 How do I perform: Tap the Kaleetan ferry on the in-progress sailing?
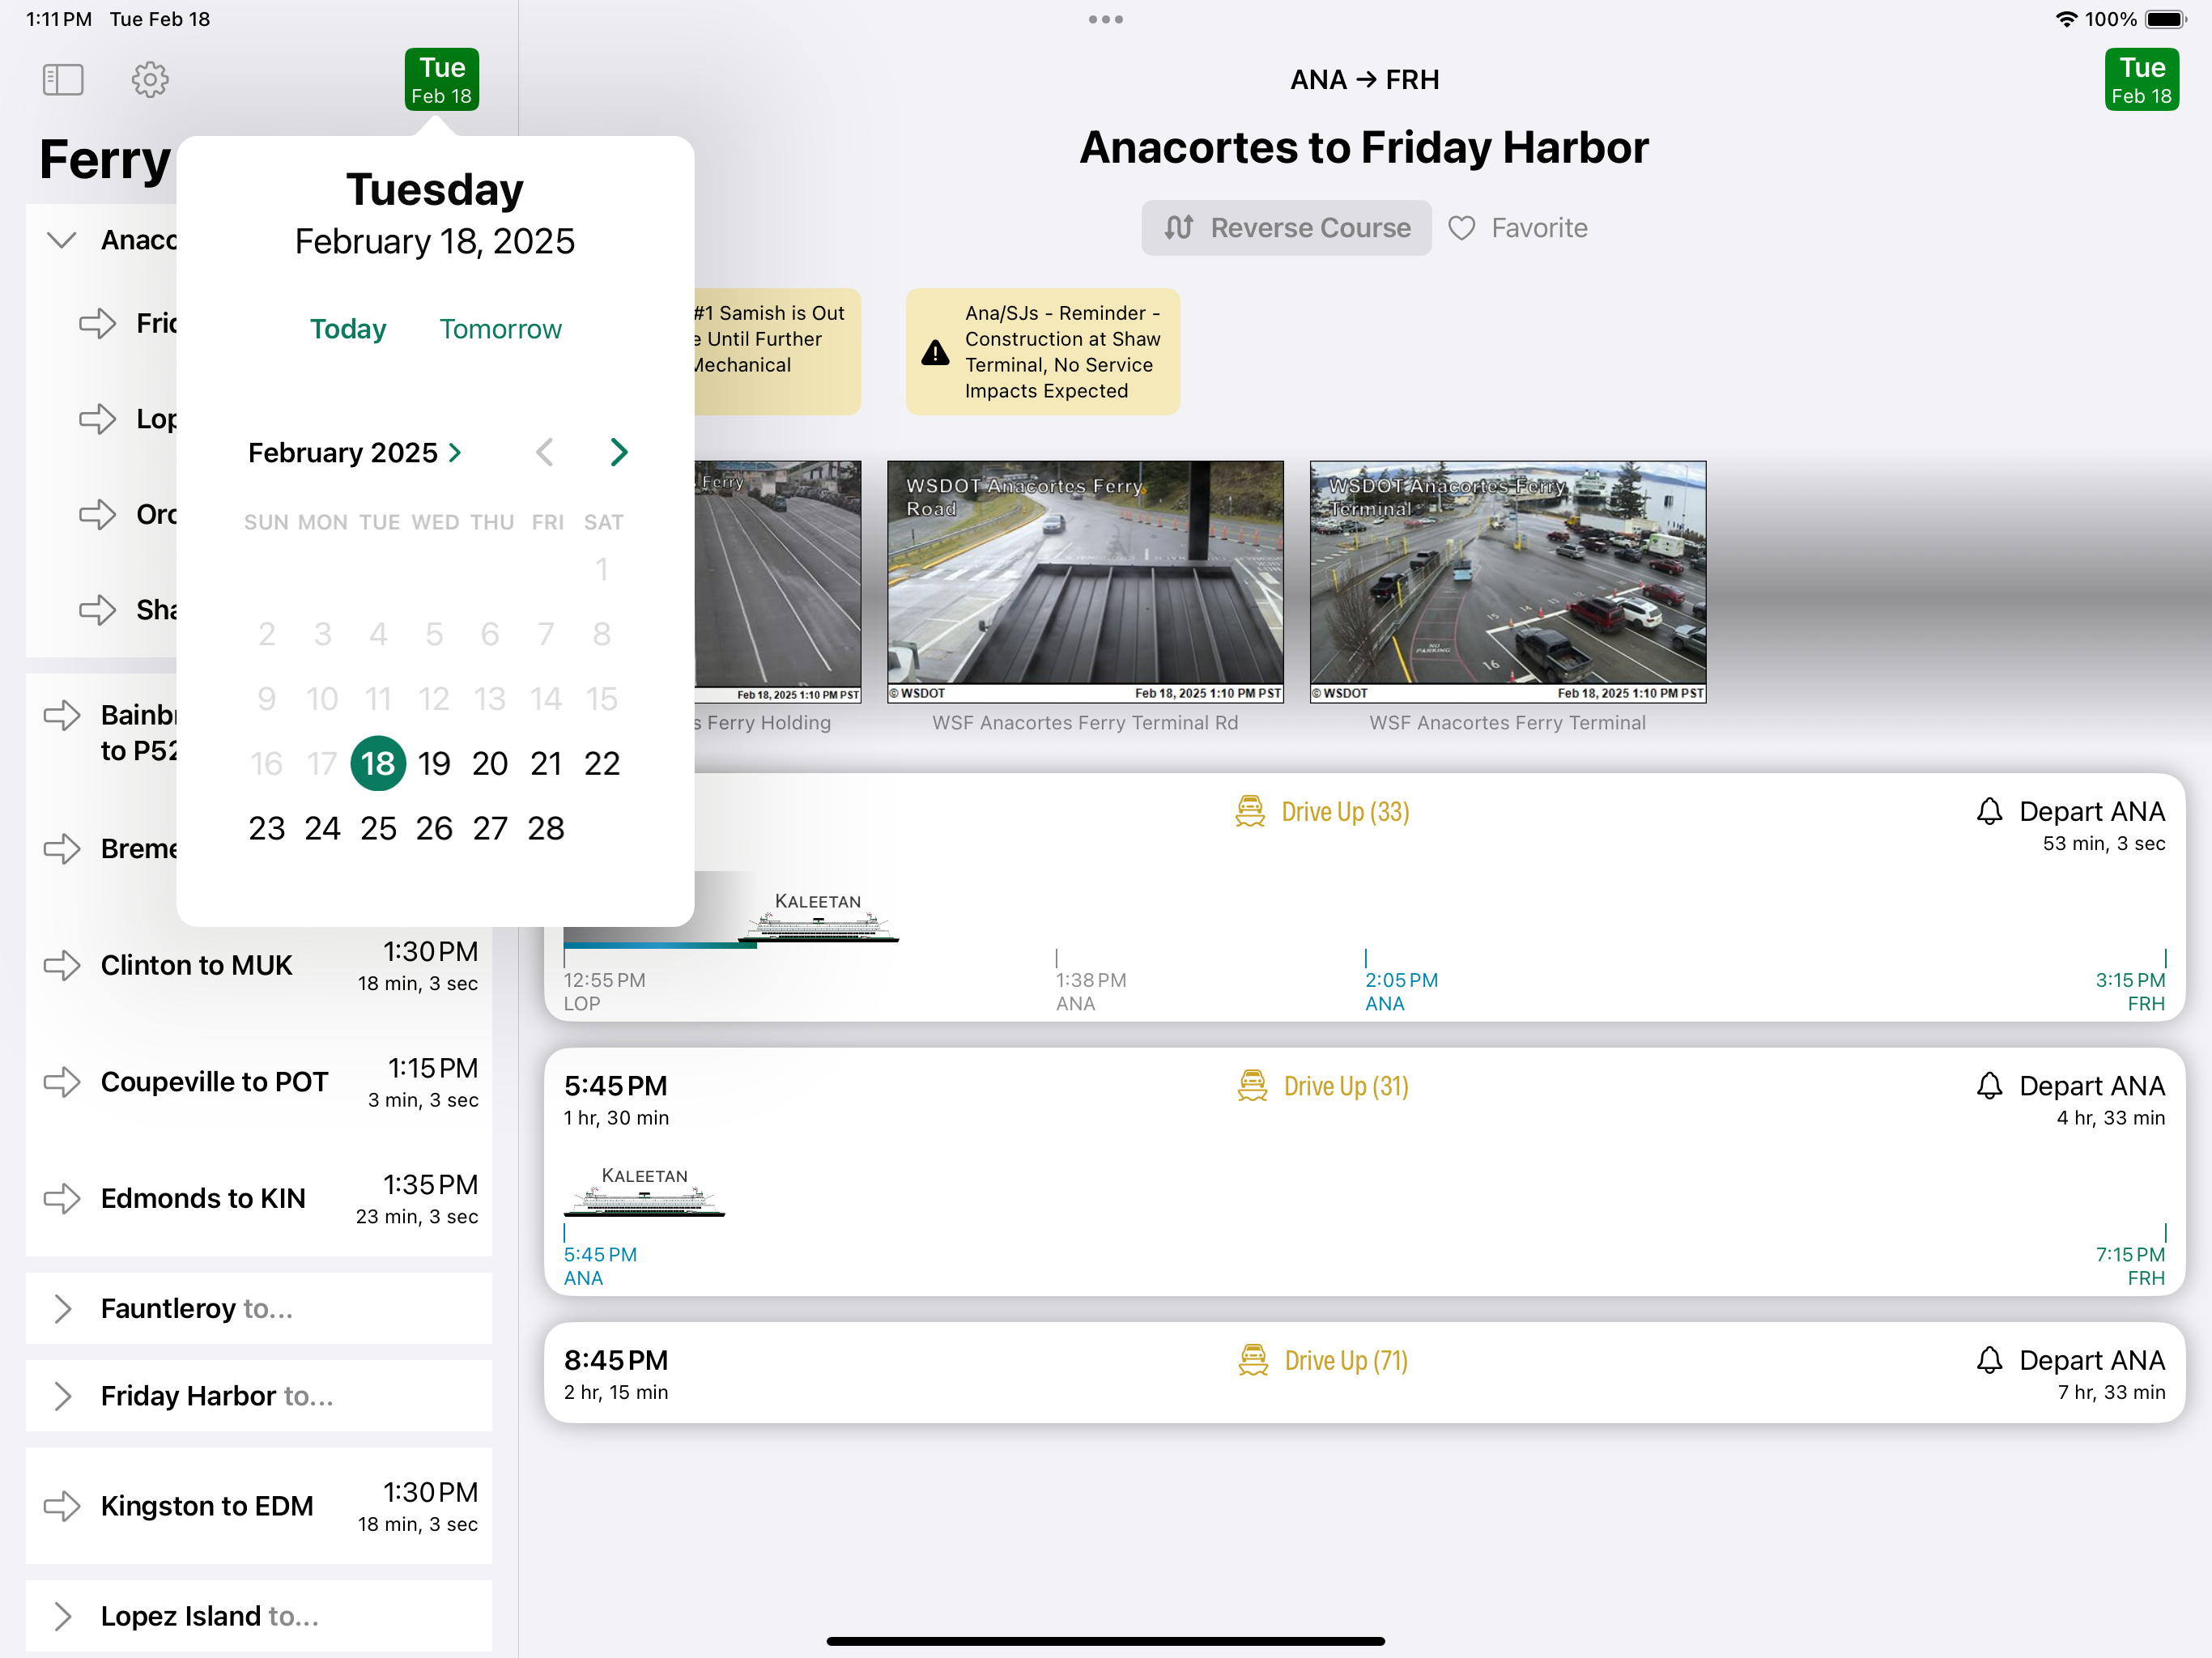click(x=818, y=917)
